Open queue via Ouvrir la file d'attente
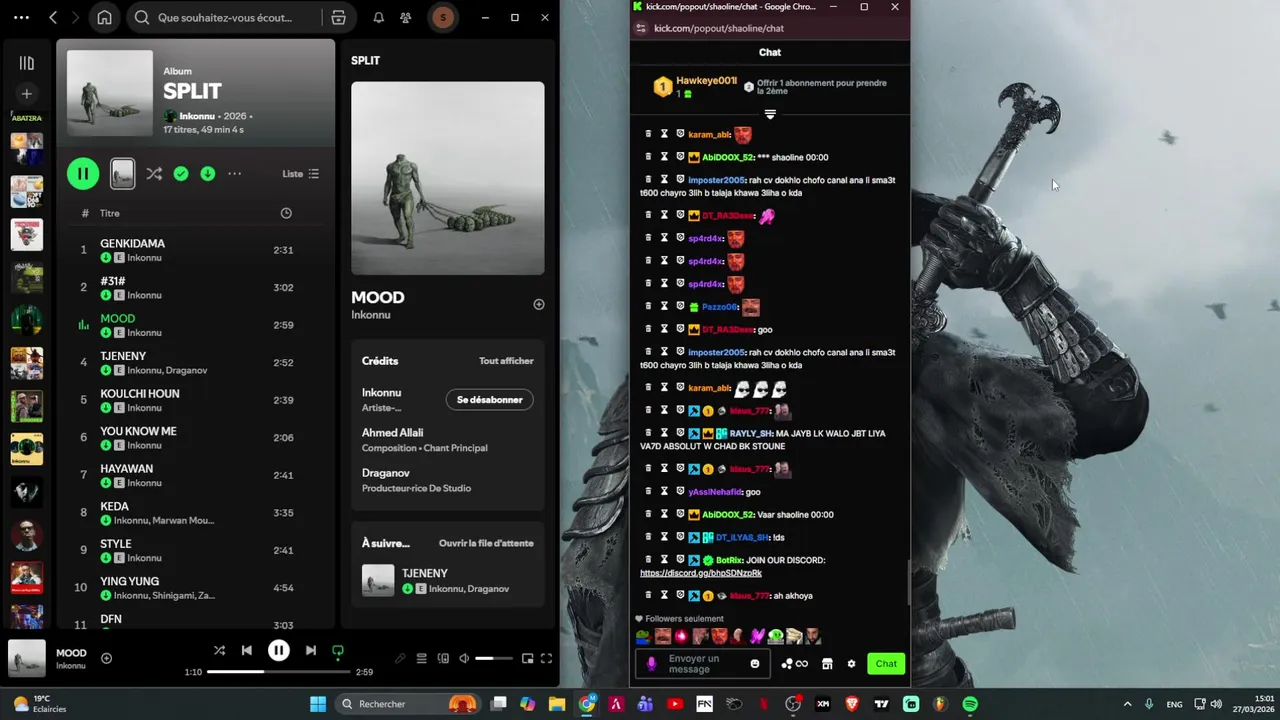The height and width of the screenshot is (720, 1280). [x=486, y=543]
